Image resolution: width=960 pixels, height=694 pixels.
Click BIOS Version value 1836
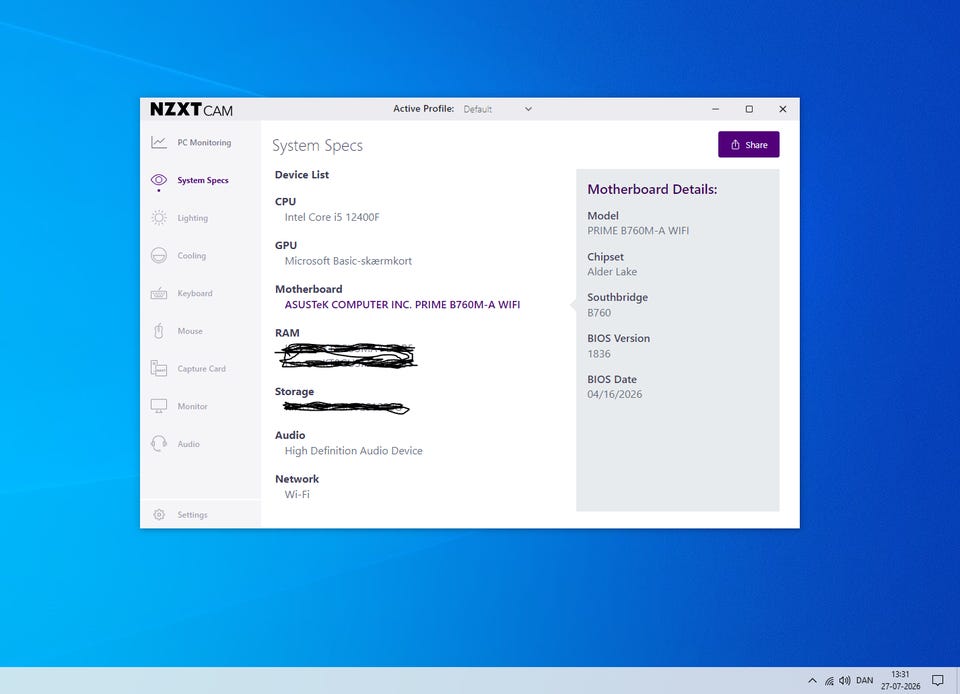[x=599, y=354]
